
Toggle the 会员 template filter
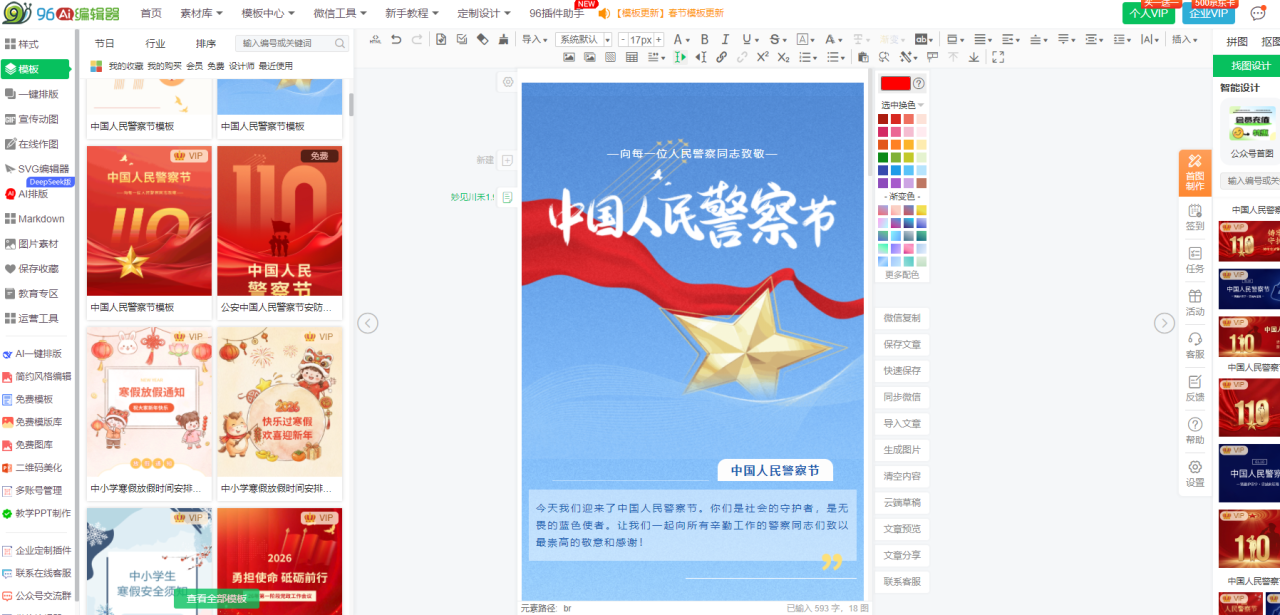pos(194,66)
